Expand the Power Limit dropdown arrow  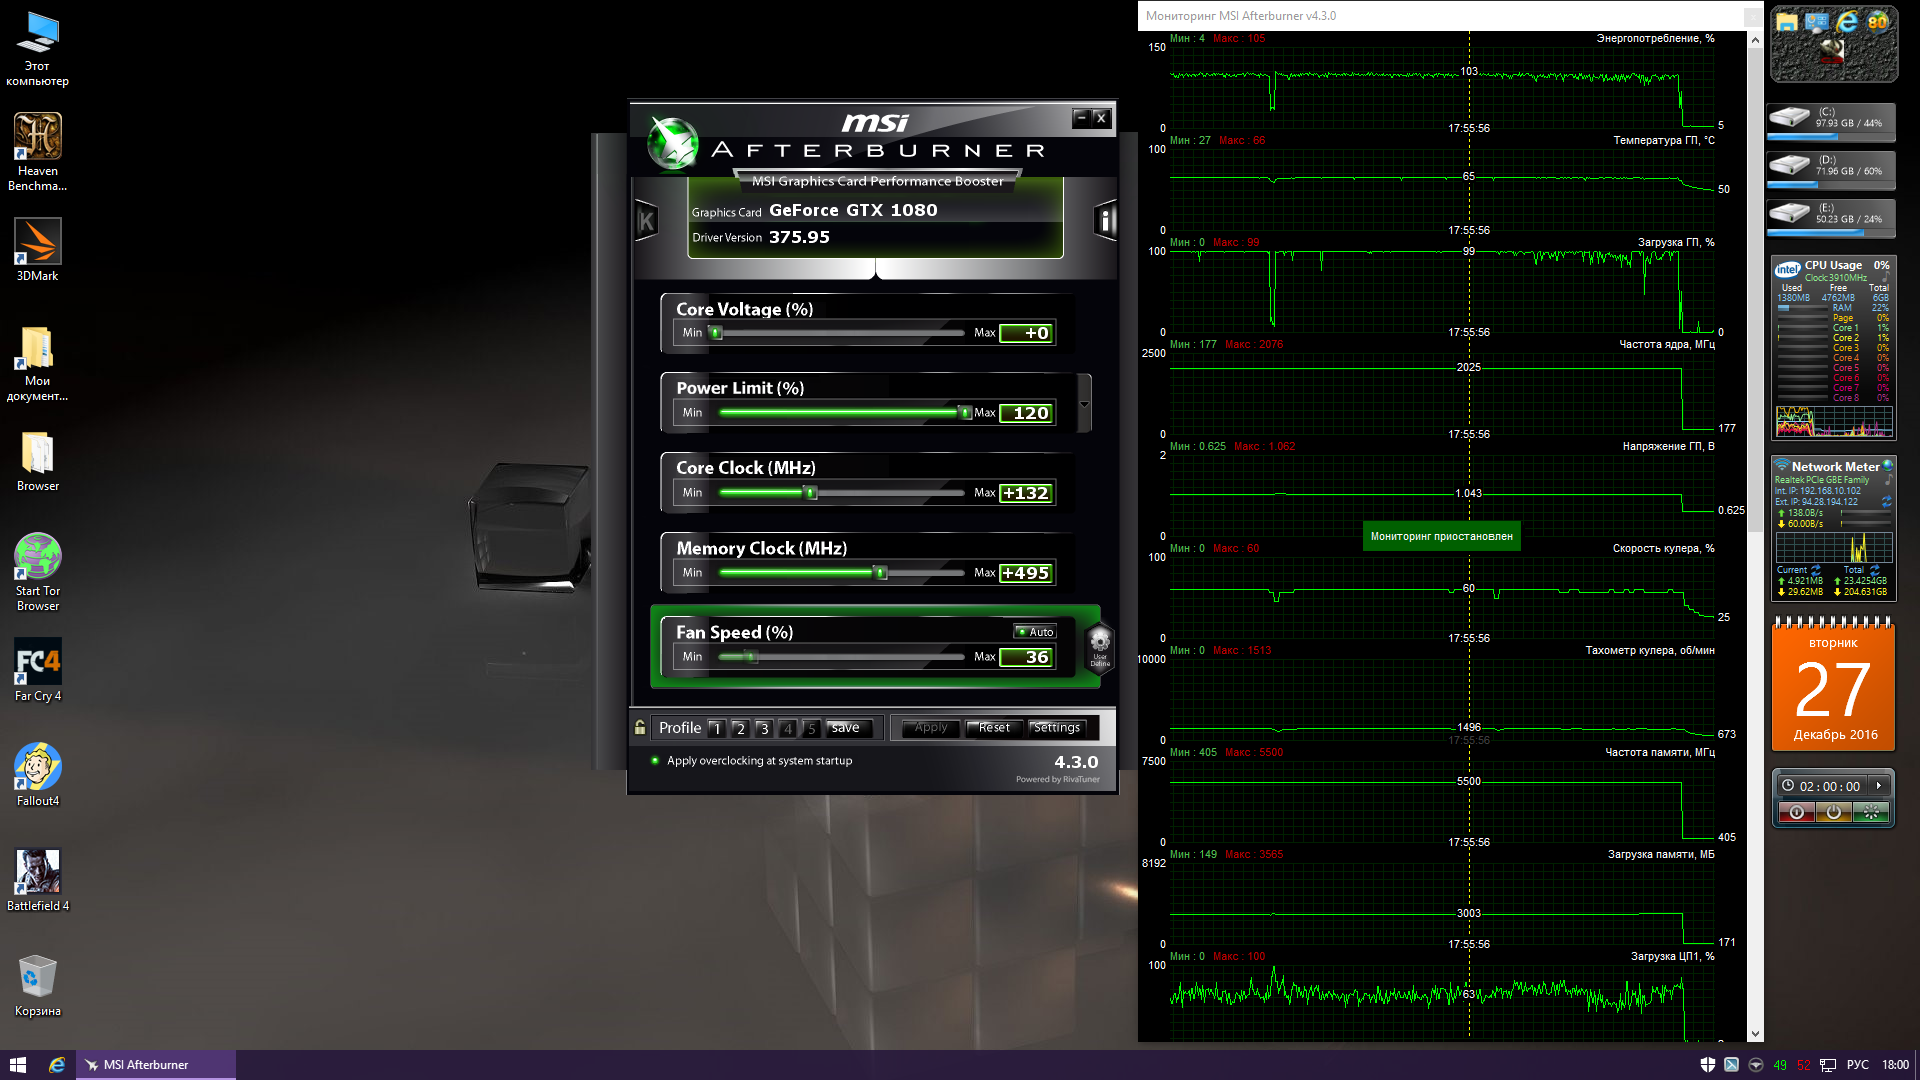pyautogui.click(x=1084, y=405)
